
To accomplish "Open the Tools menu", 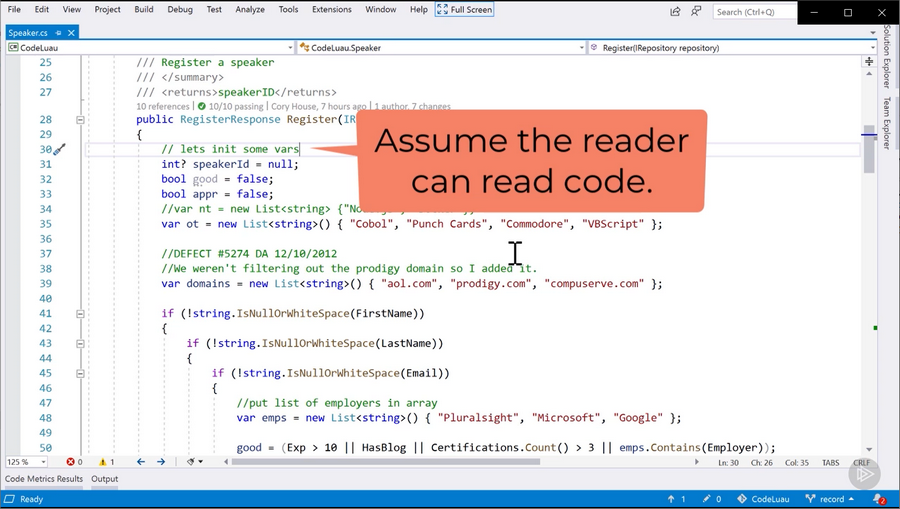I will [288, 10].
